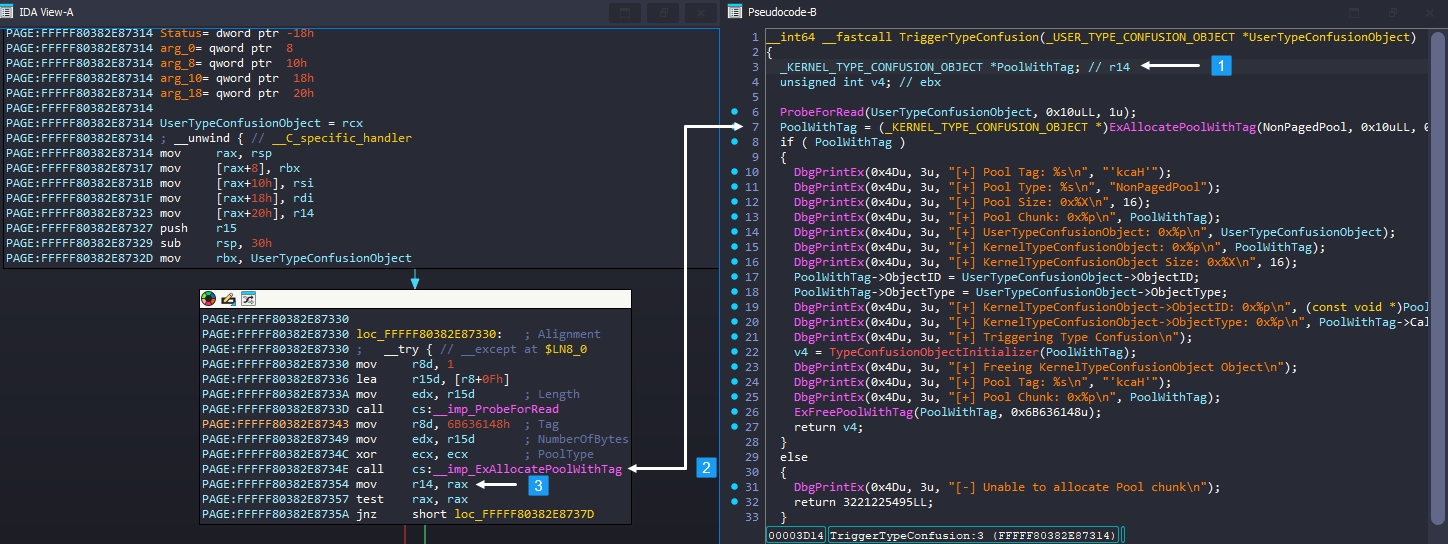Click 'arg_18= qword ptr 20h' stack variable
This screenshot has height=544, width=1448.
(237, 93)
